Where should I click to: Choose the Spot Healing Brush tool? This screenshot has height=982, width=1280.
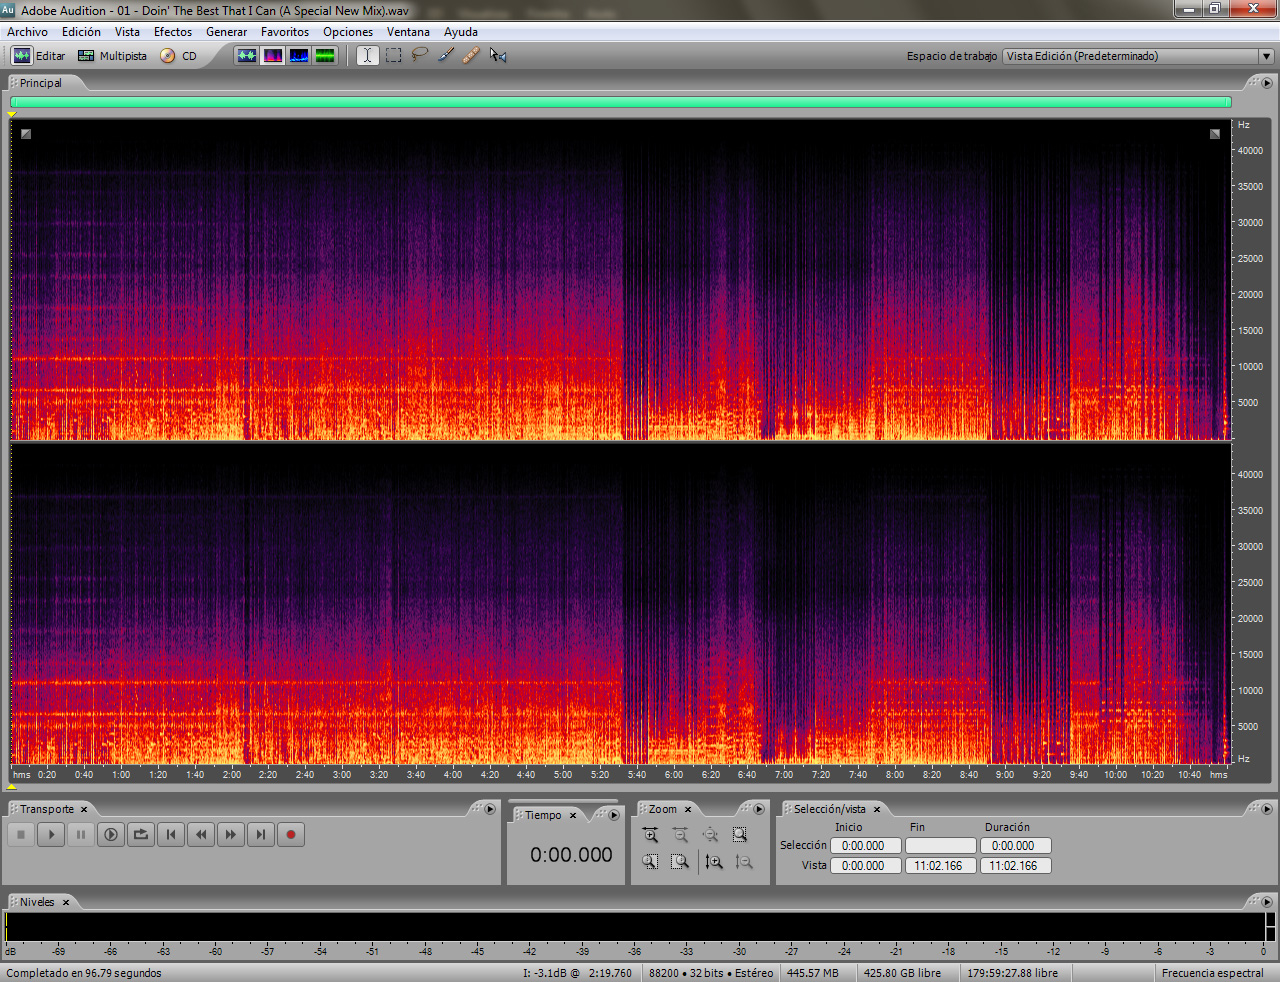471,56
